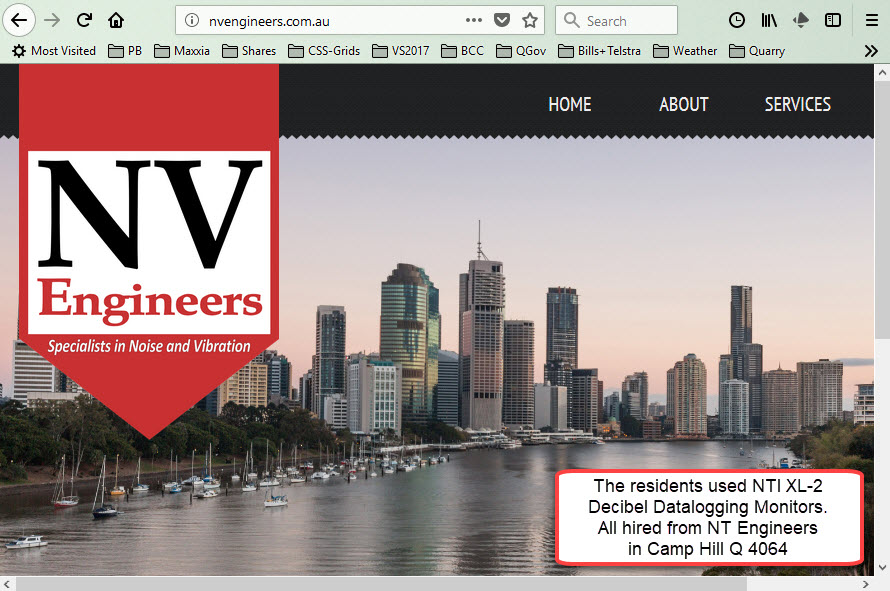Image resolution: width=890 pixels, height=591 pixels.
Task: Save page to Pocket icon
Action: [502, 20]
